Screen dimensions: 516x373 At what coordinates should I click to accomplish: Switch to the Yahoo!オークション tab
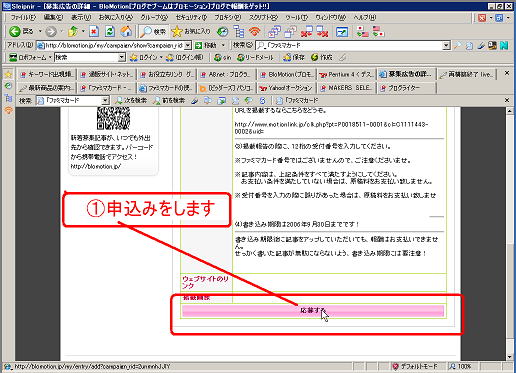tap(286, 88)
